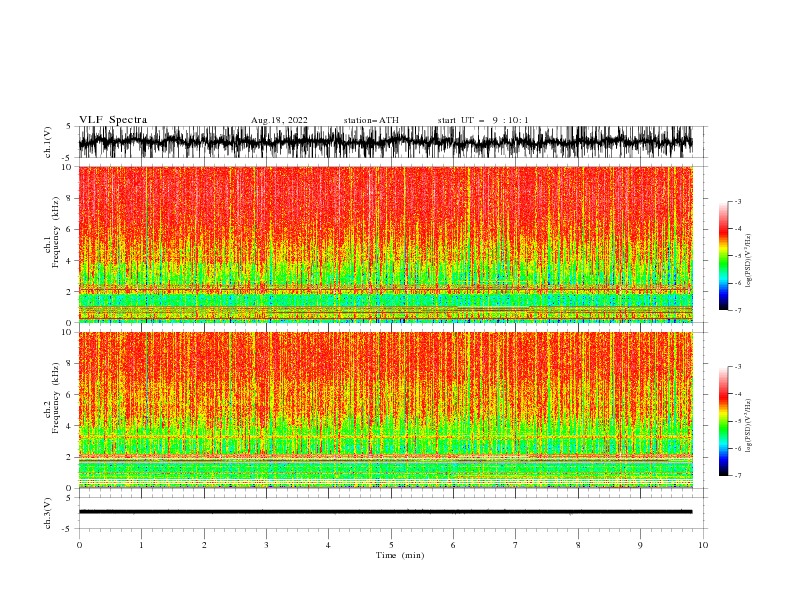
Task: Click the date text "Aug.18, 2022"
Action: [x=279, y=120]
